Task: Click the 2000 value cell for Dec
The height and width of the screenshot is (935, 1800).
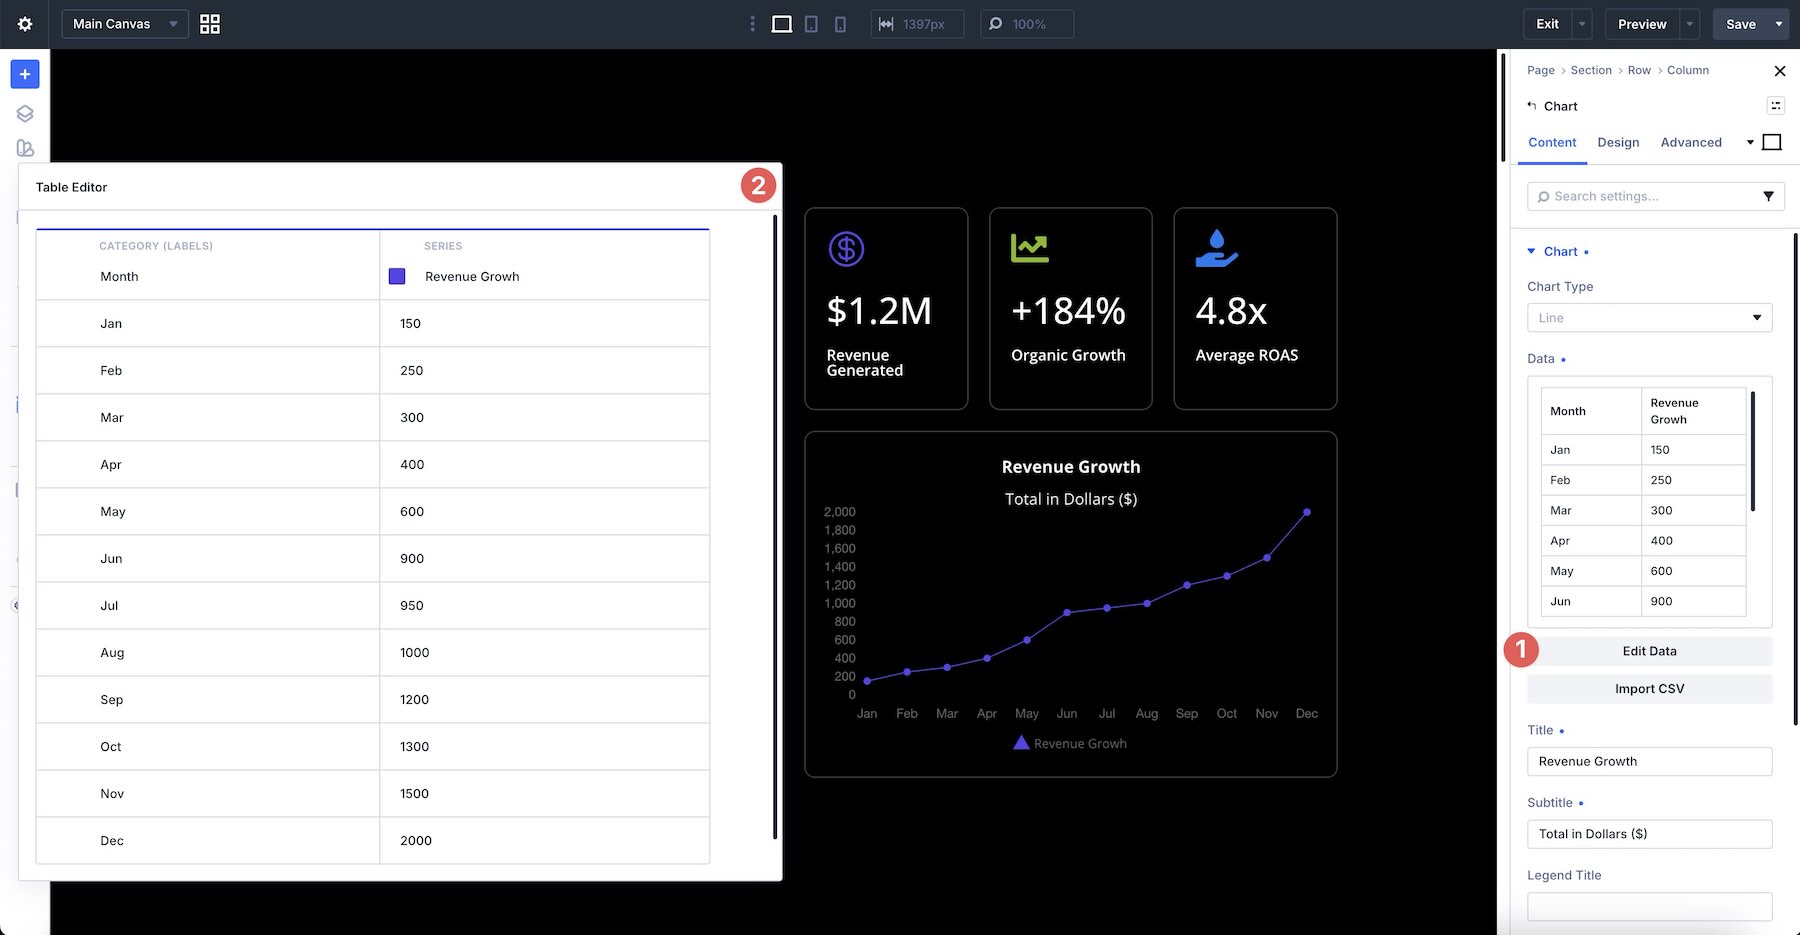Action: pos(545,840)
